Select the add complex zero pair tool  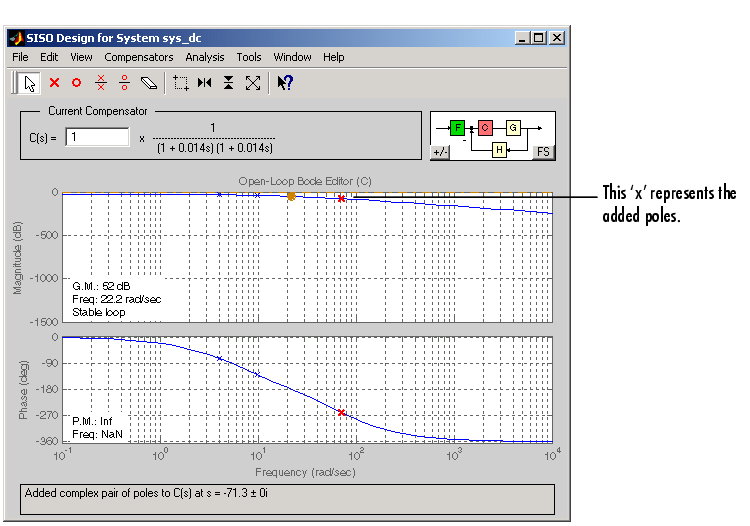point(124,83)
